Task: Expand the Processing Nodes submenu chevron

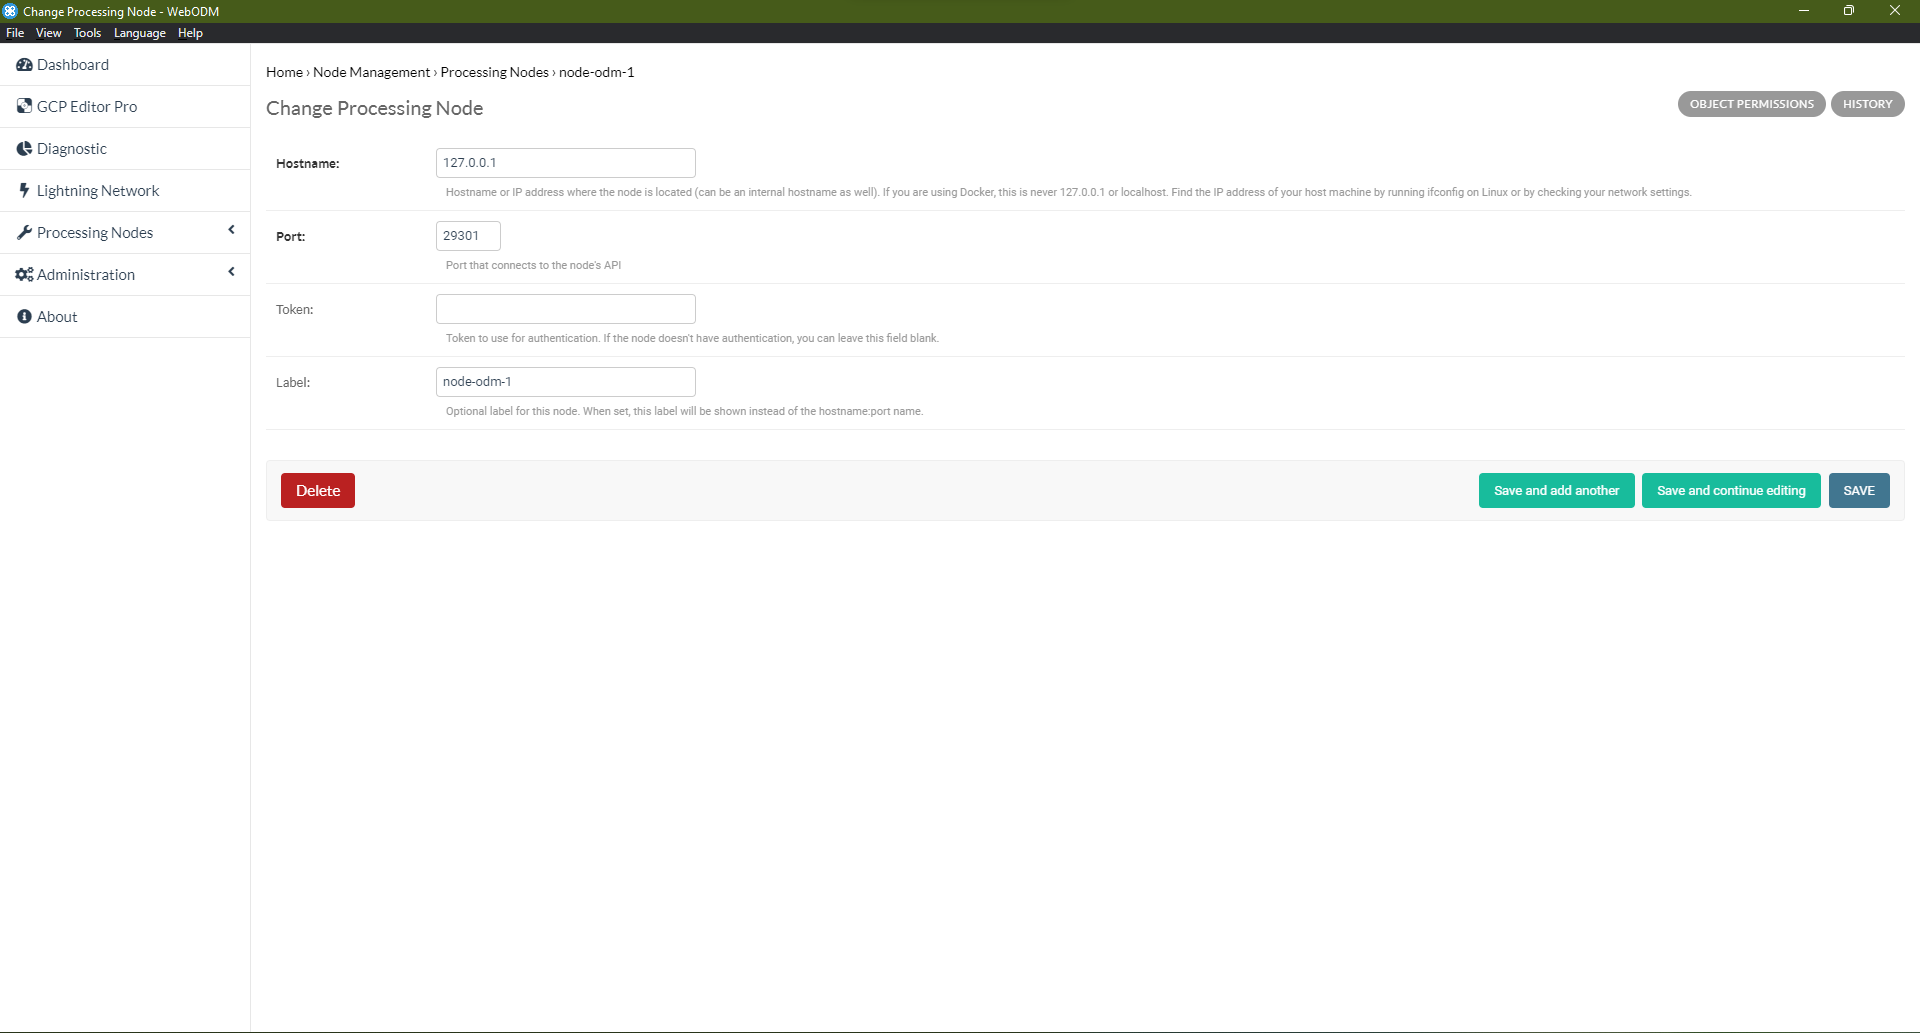Action: click(231, 230)
